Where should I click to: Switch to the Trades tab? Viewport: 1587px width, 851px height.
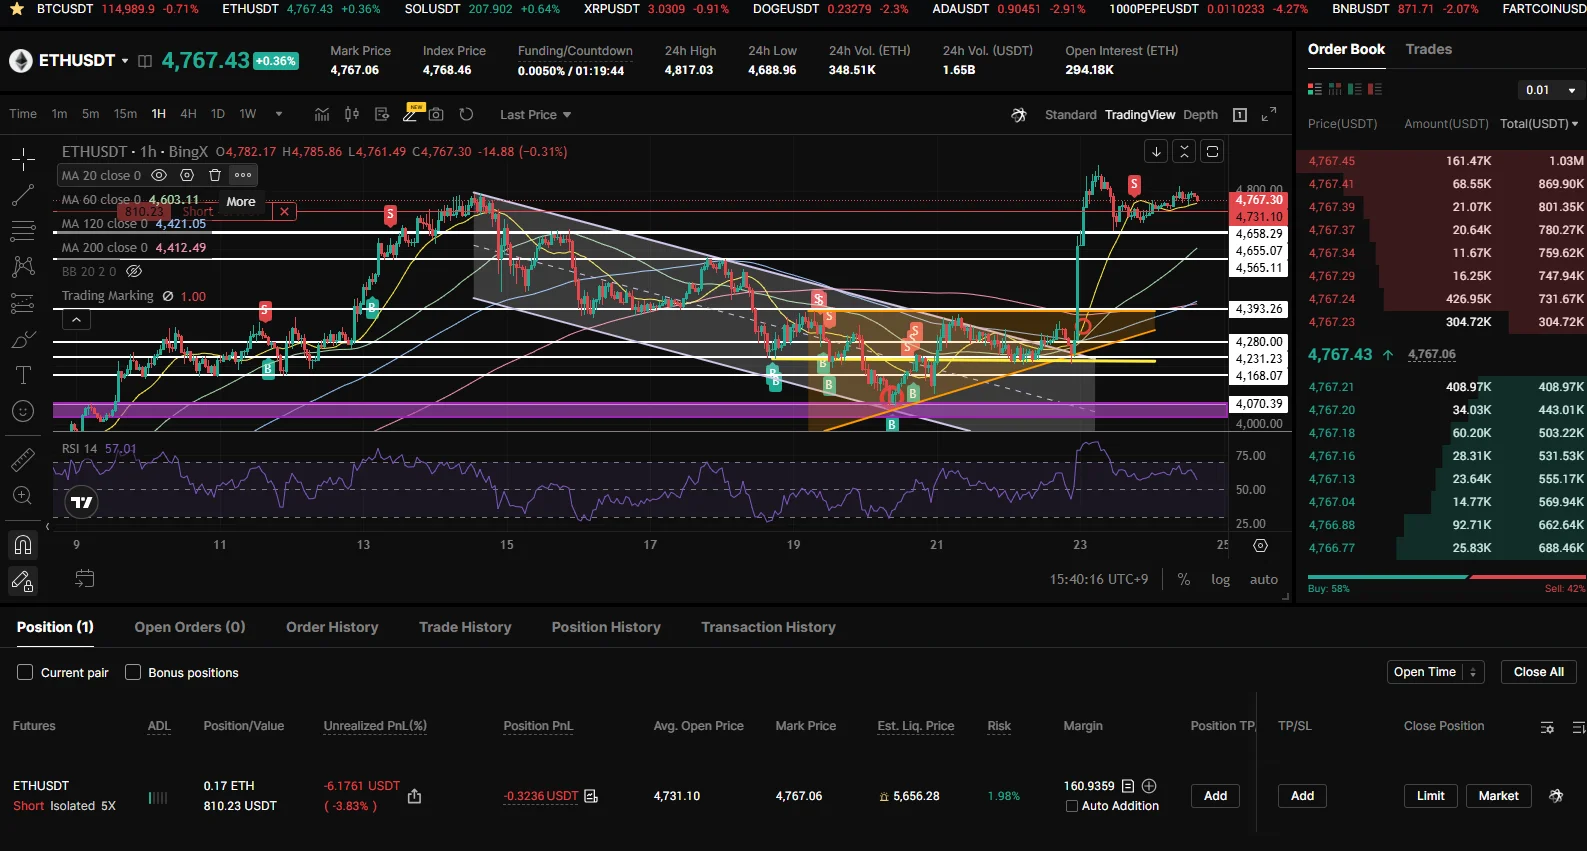click(1428, 49)
